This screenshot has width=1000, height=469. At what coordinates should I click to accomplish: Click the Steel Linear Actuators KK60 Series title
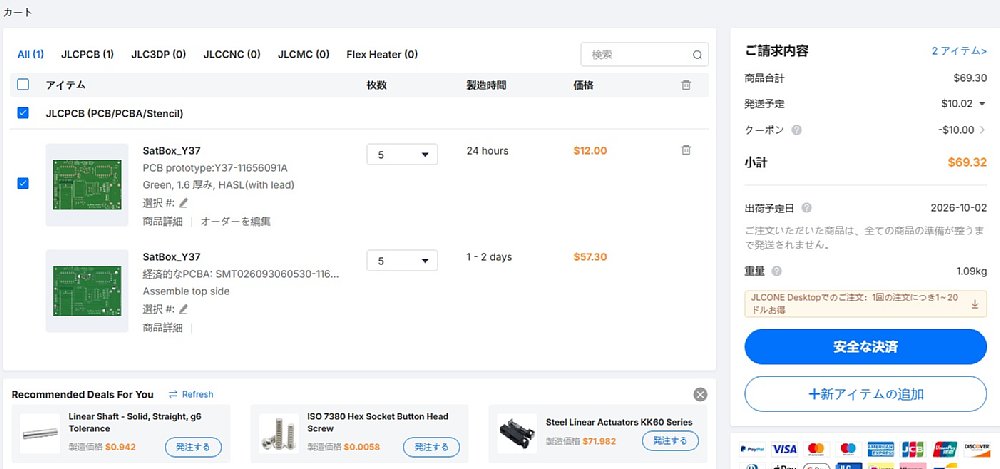619,422
